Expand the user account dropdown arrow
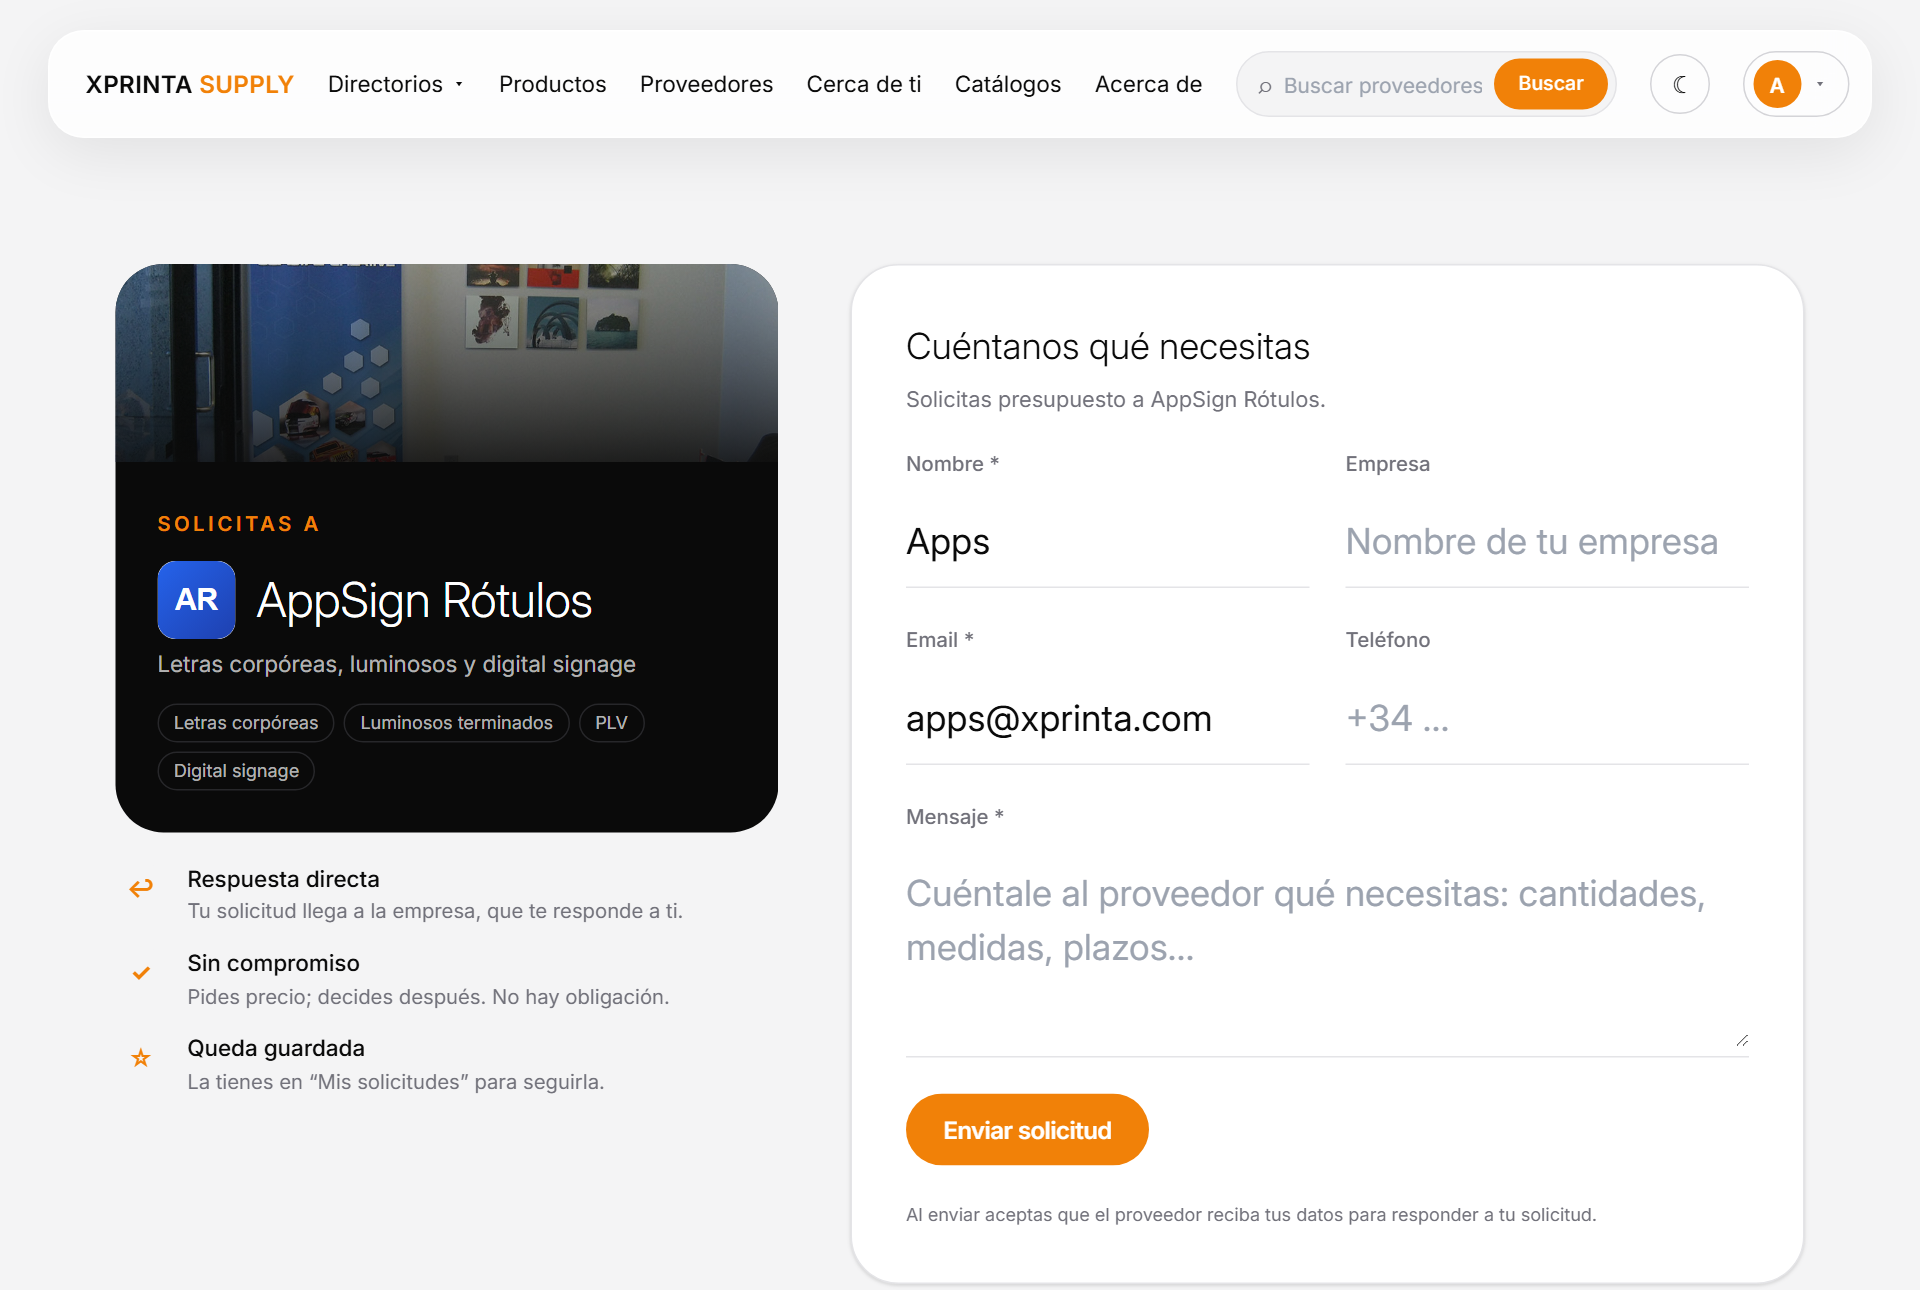 coord(1820,84)
